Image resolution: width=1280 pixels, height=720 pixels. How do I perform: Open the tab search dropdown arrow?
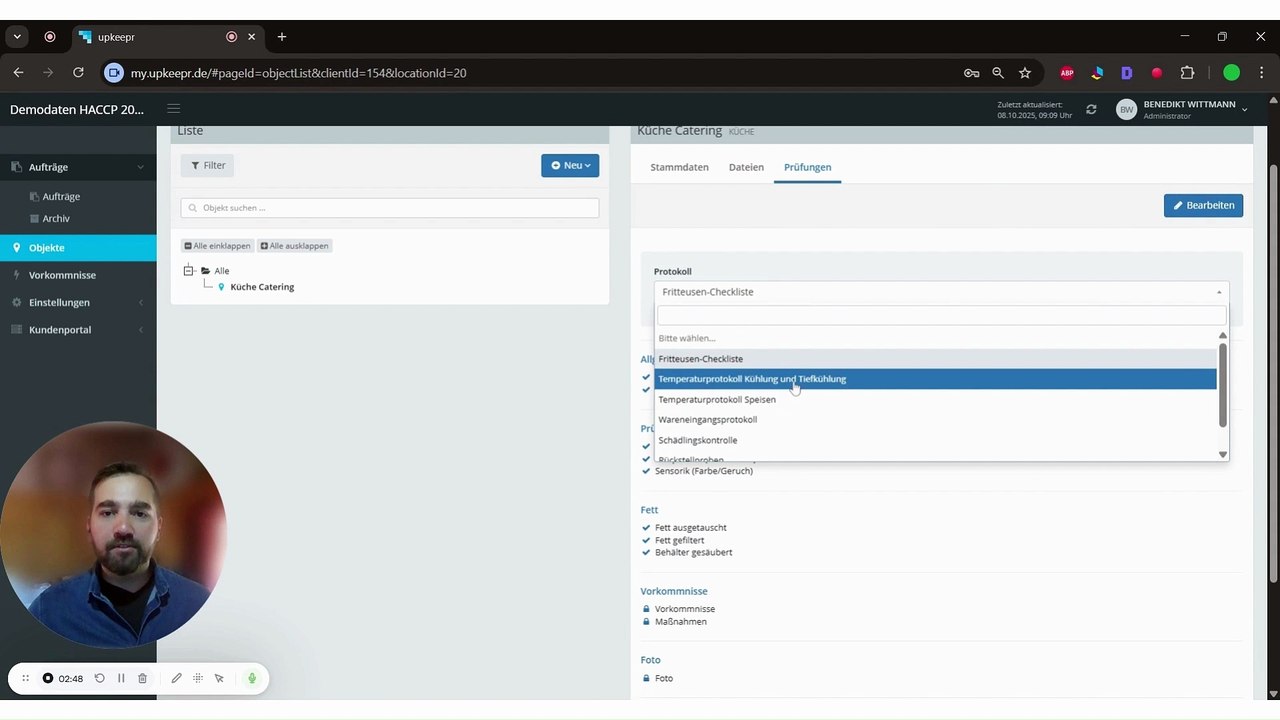coord(17,37)
